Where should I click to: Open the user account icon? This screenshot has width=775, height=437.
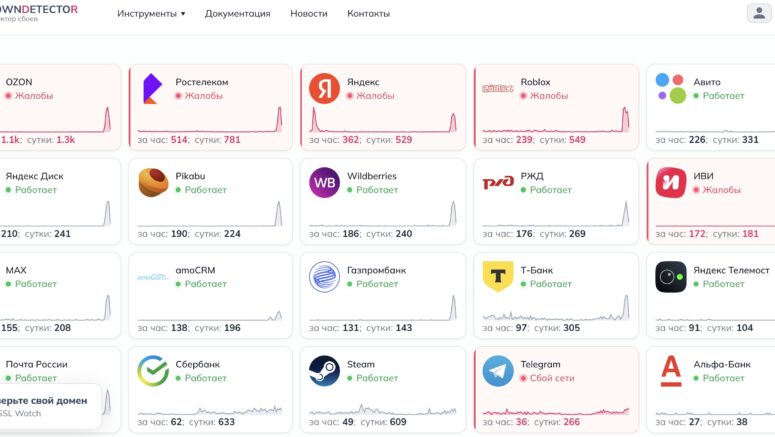(x=759, y=13)
